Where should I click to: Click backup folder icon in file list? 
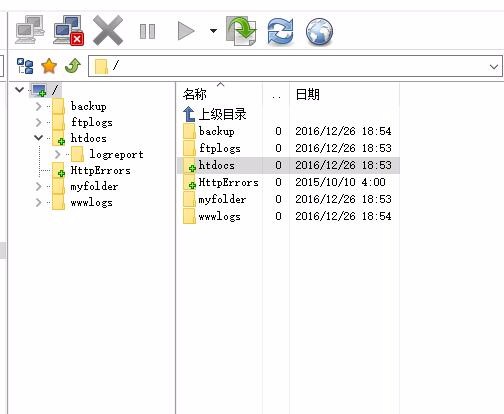189,131
